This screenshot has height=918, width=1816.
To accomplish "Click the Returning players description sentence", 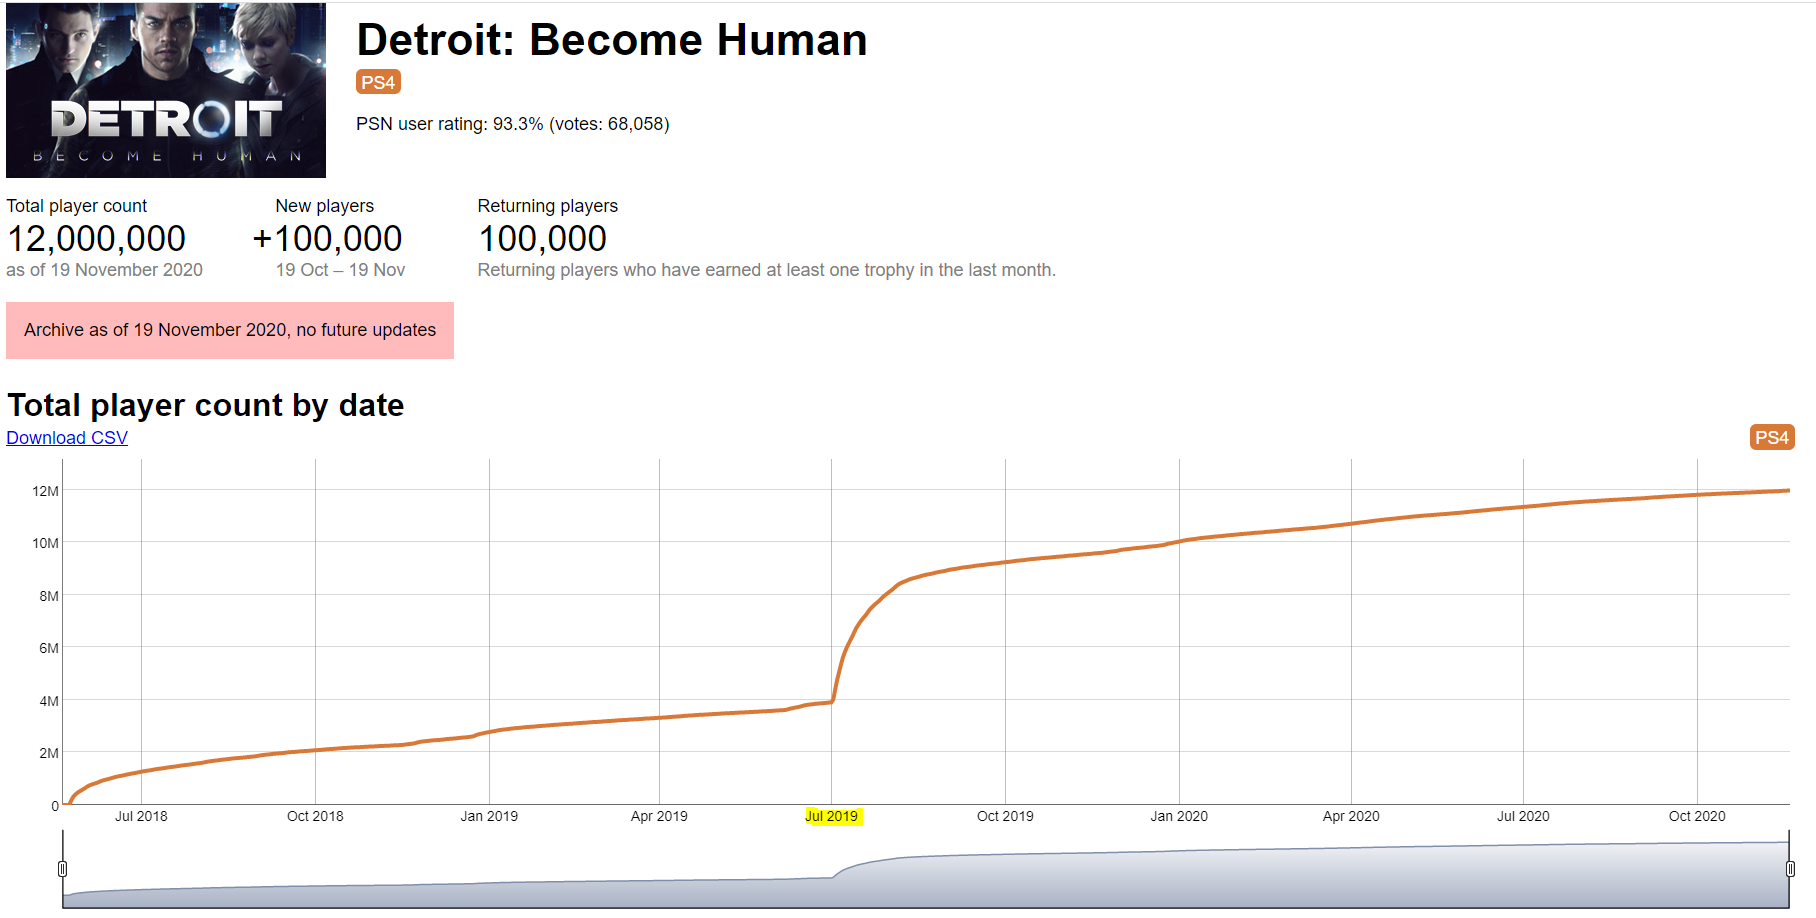I will [x=767, y=270].
